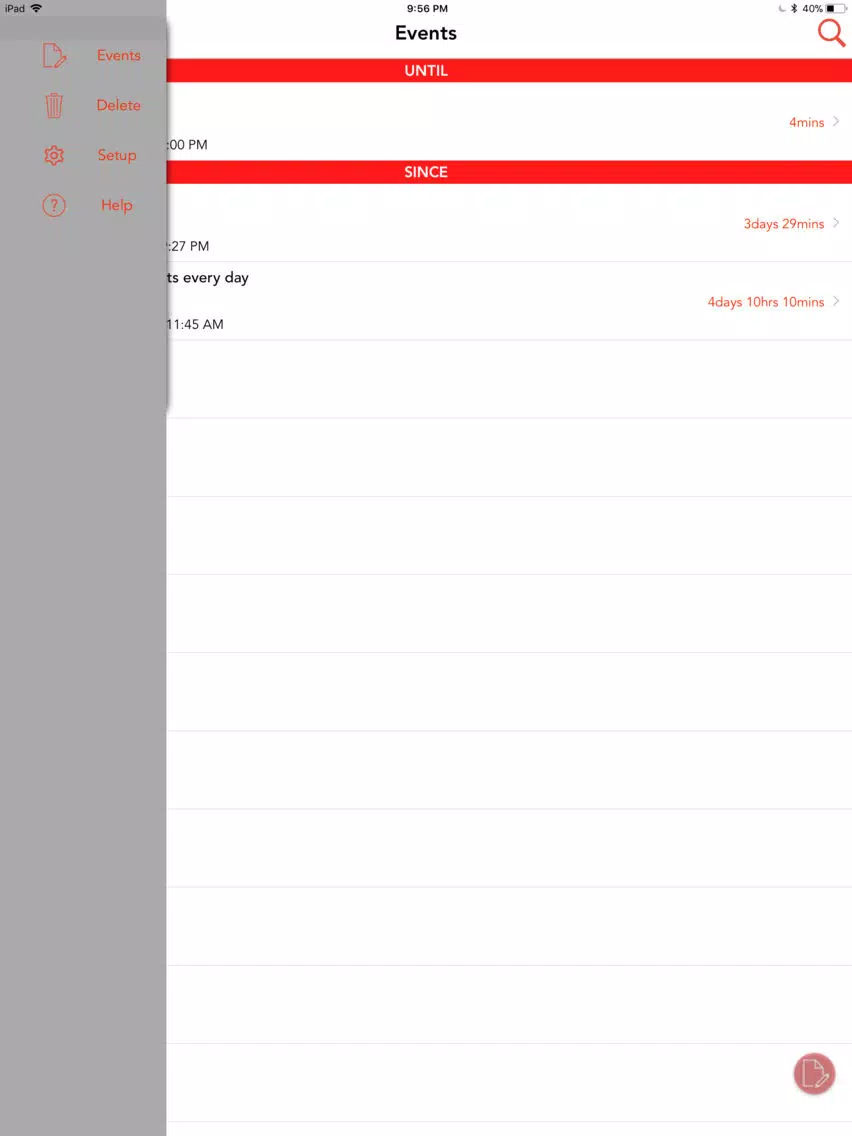Open Setup from the side menu

click(x=117, y=155)
